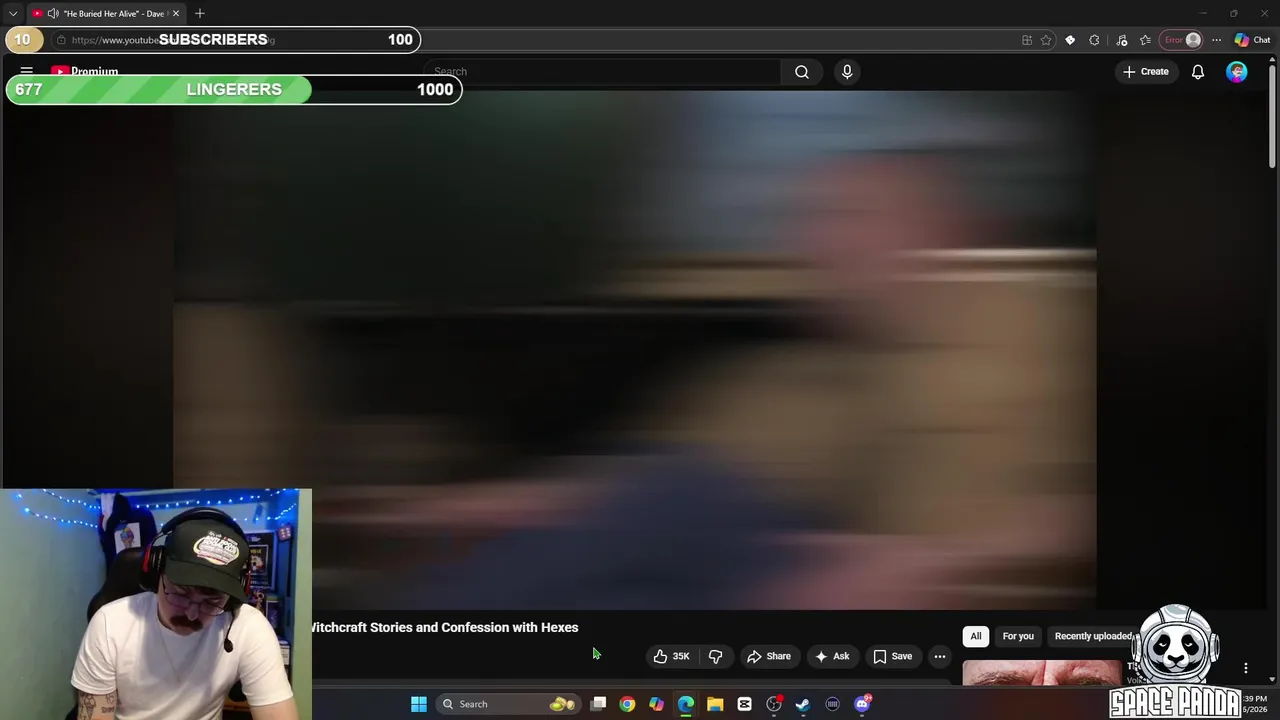This screenshot has width=1280, height=720.
Task: Open the Windows Start menu
Action: click(x=419, y=704)
